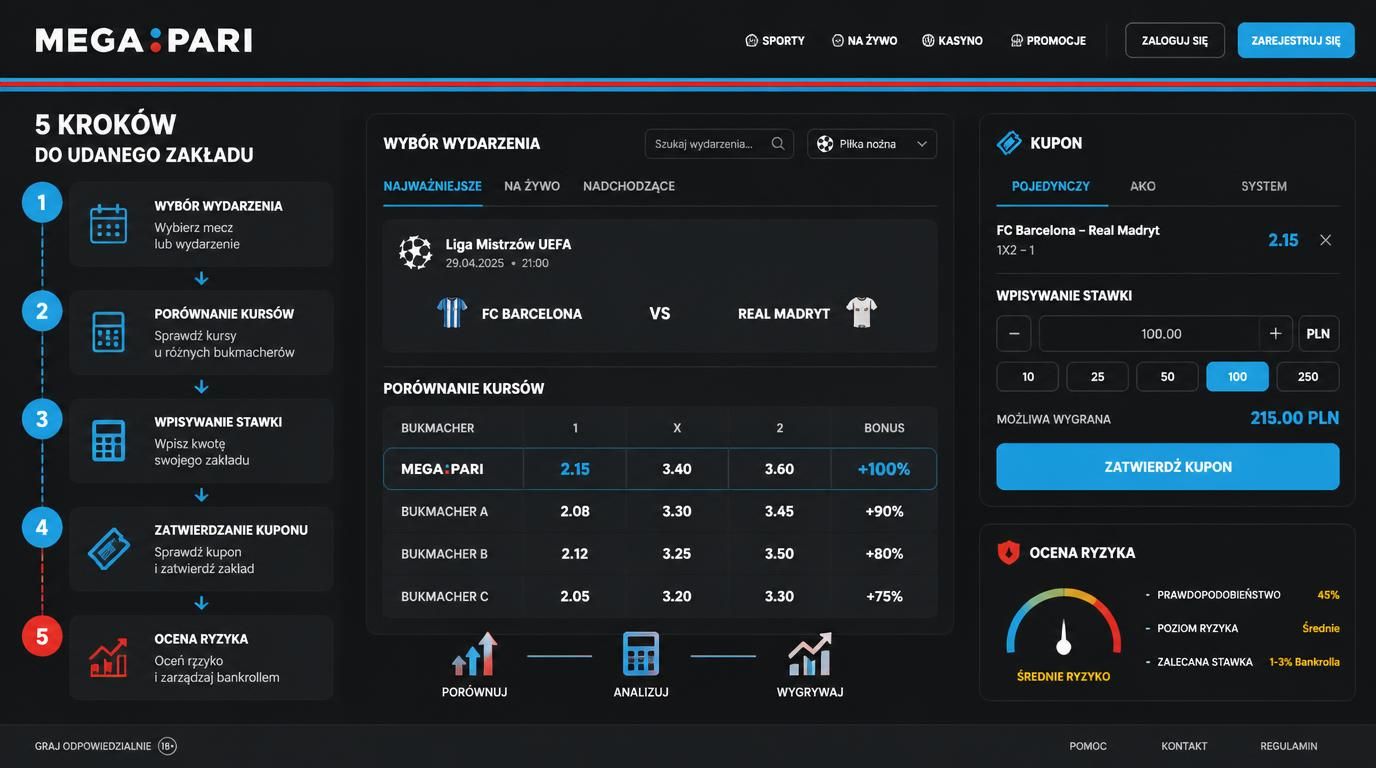1376x768 pixels.
Task: Click the calculator icon beside Wpisywanie stawki step
Action: point(108,440)
